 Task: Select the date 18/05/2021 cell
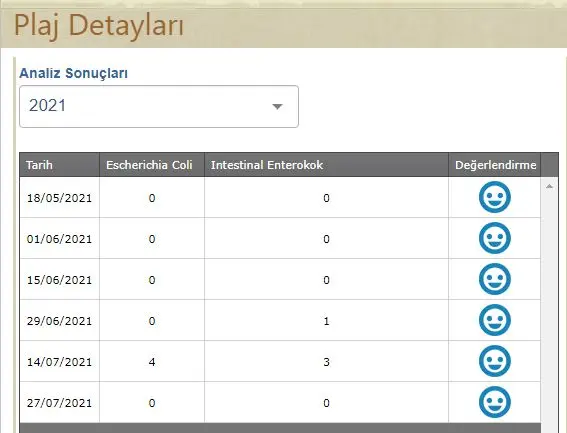click(59, 198)
